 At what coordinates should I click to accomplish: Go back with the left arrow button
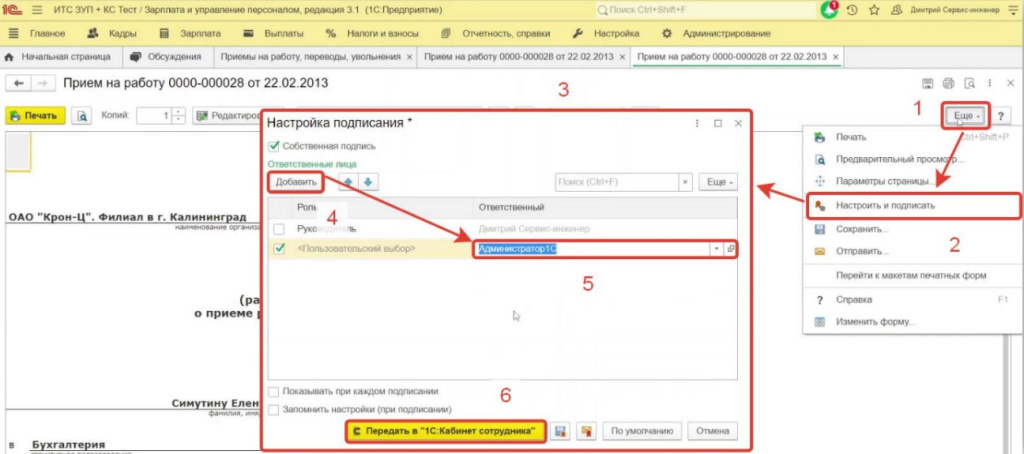(x=19, y=83)
